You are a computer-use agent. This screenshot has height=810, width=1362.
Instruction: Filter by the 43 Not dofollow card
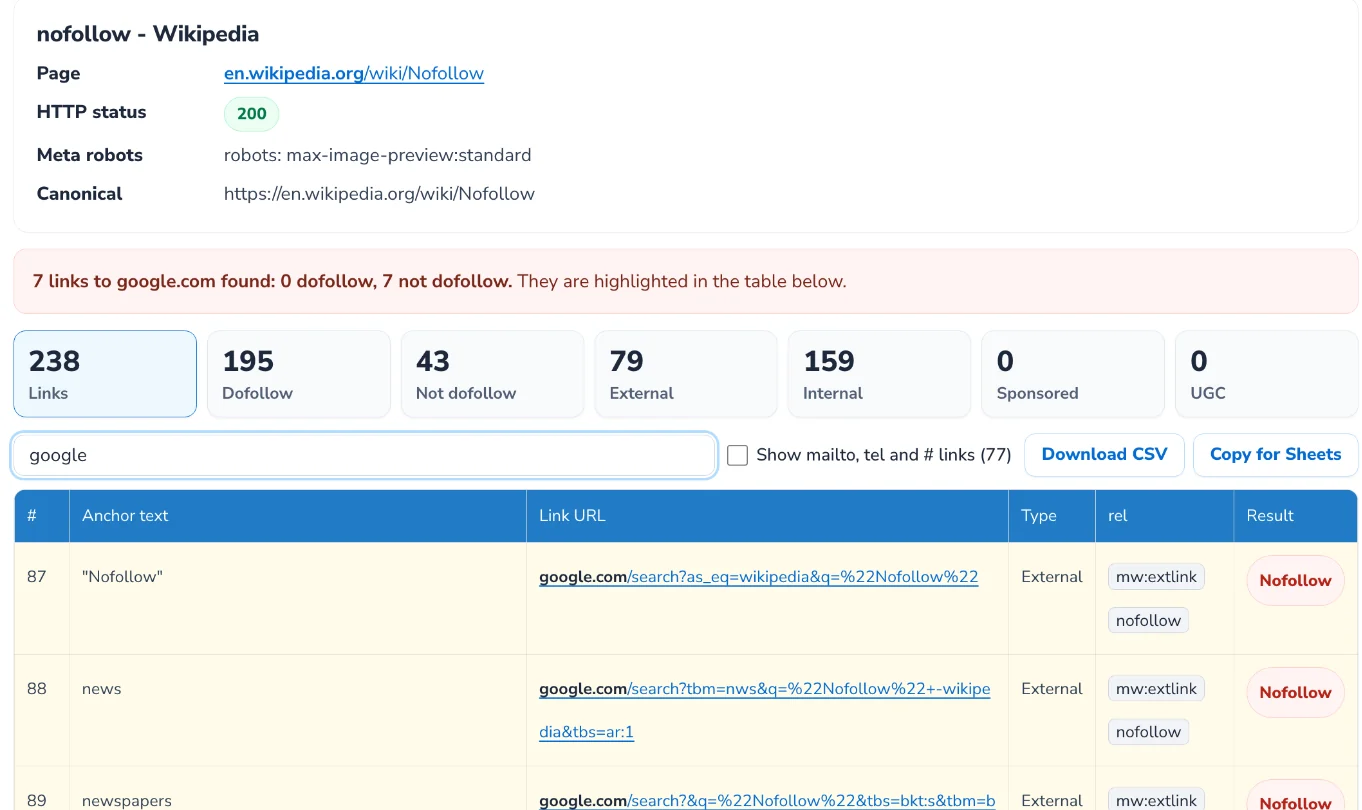pos(492,374)
